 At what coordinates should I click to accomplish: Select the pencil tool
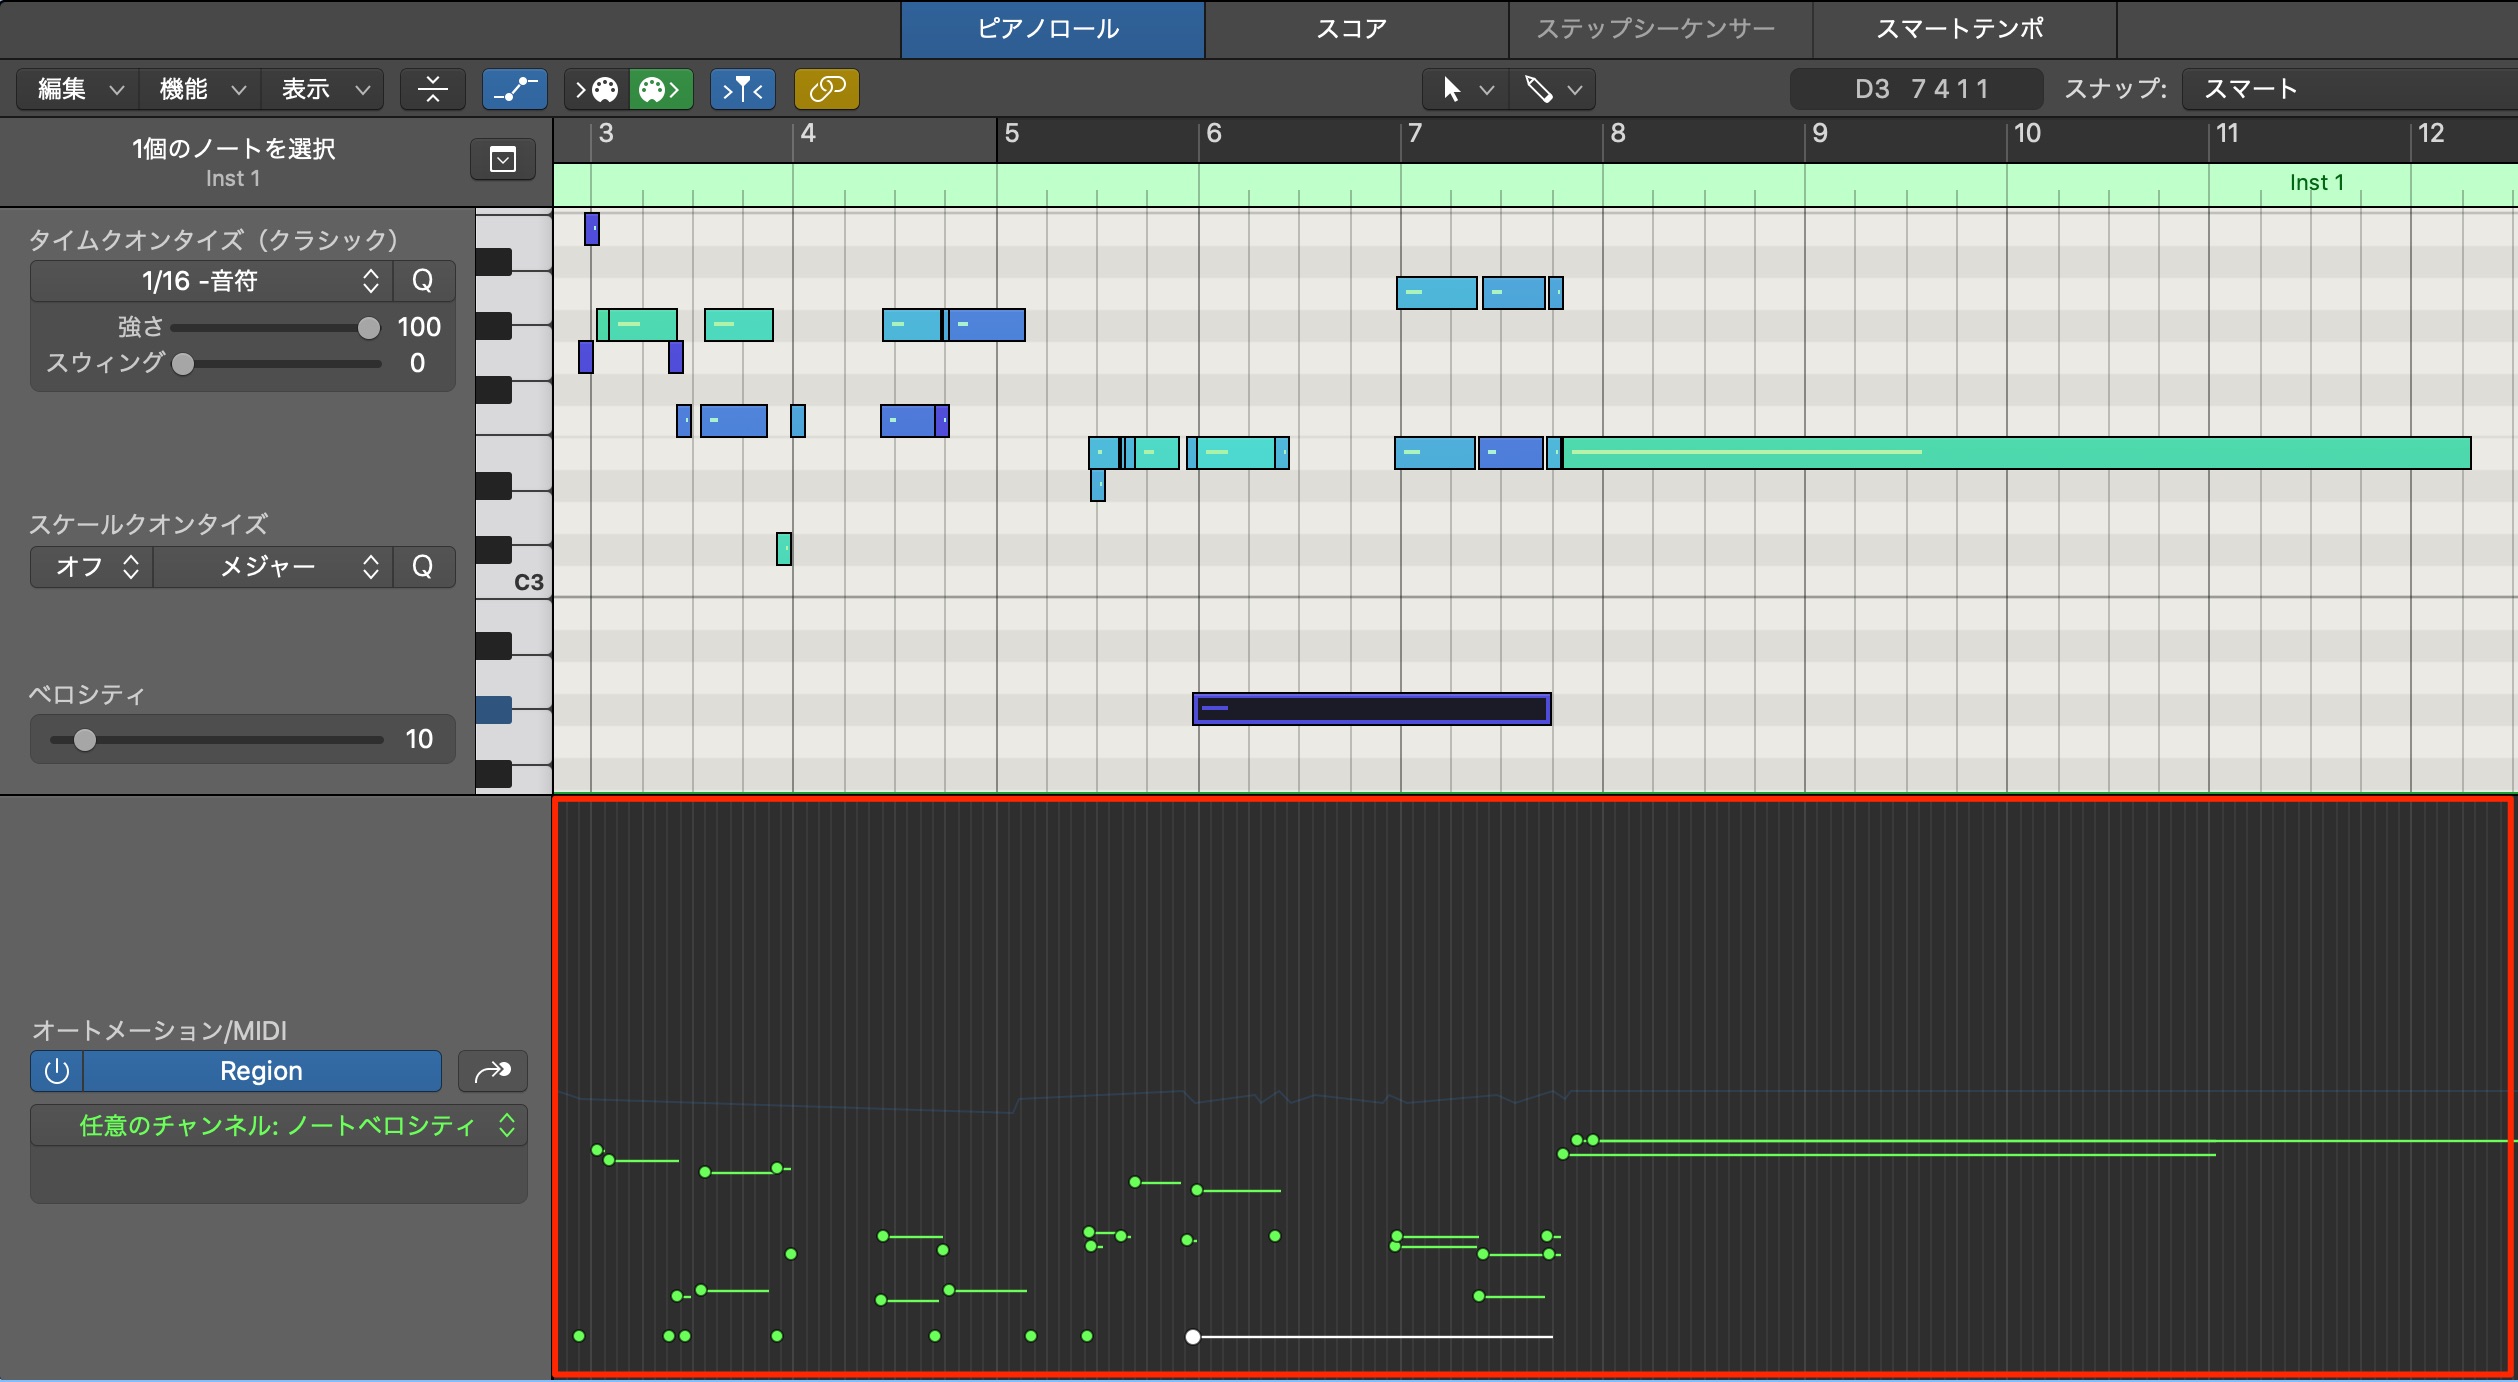click(1538, 90)
